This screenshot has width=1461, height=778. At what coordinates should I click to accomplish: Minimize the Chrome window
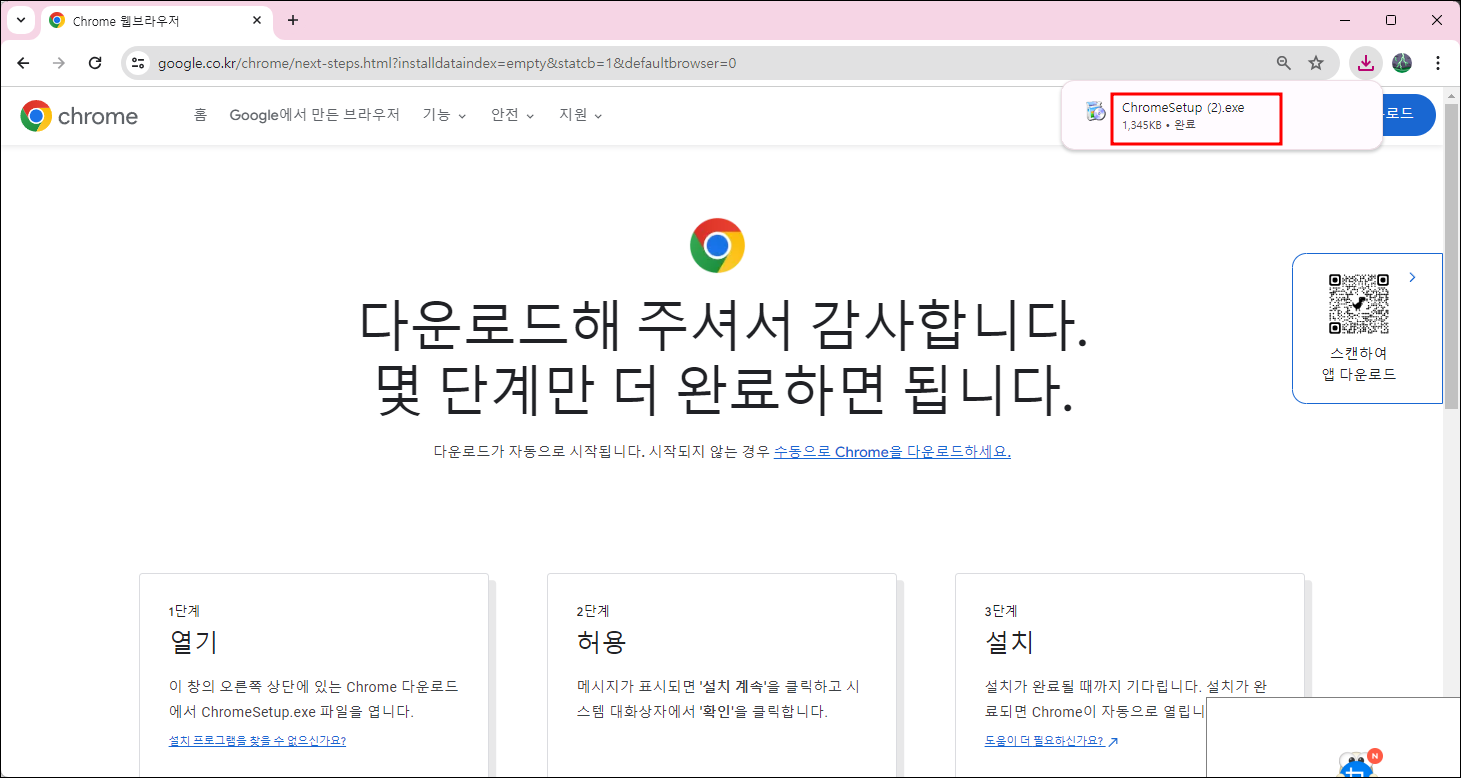[1345, 20]
